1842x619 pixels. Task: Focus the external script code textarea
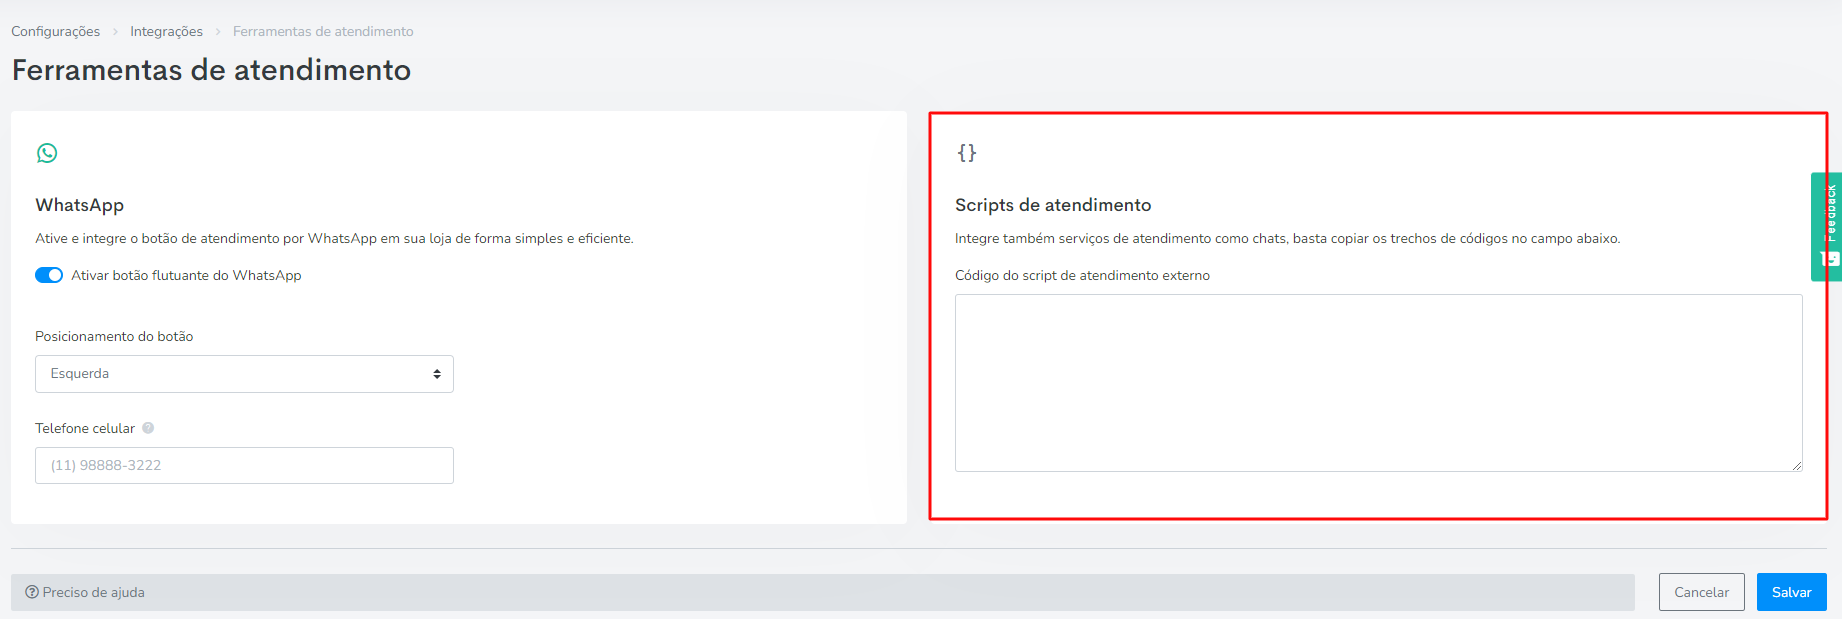[x=1378, y=383]
